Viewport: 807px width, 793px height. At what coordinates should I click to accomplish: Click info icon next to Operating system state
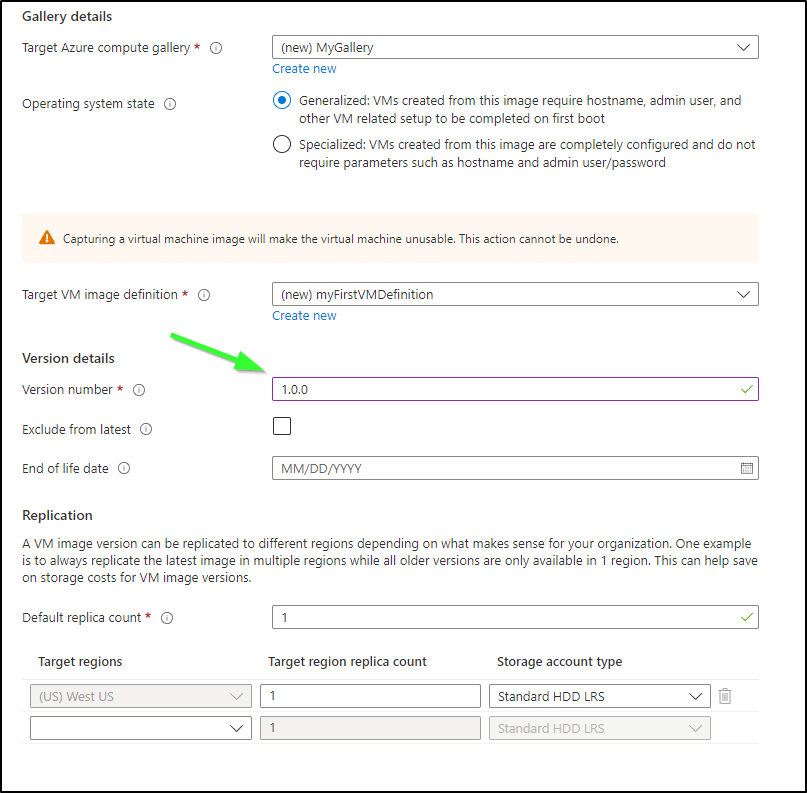(x=170, y=104)
